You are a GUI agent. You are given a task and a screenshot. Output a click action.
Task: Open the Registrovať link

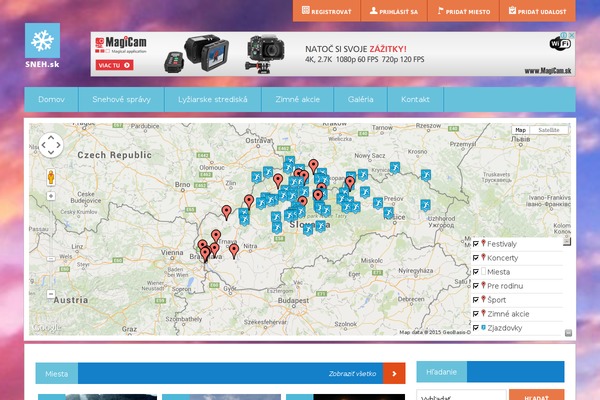pyautogui.click(x=326, y=11)
